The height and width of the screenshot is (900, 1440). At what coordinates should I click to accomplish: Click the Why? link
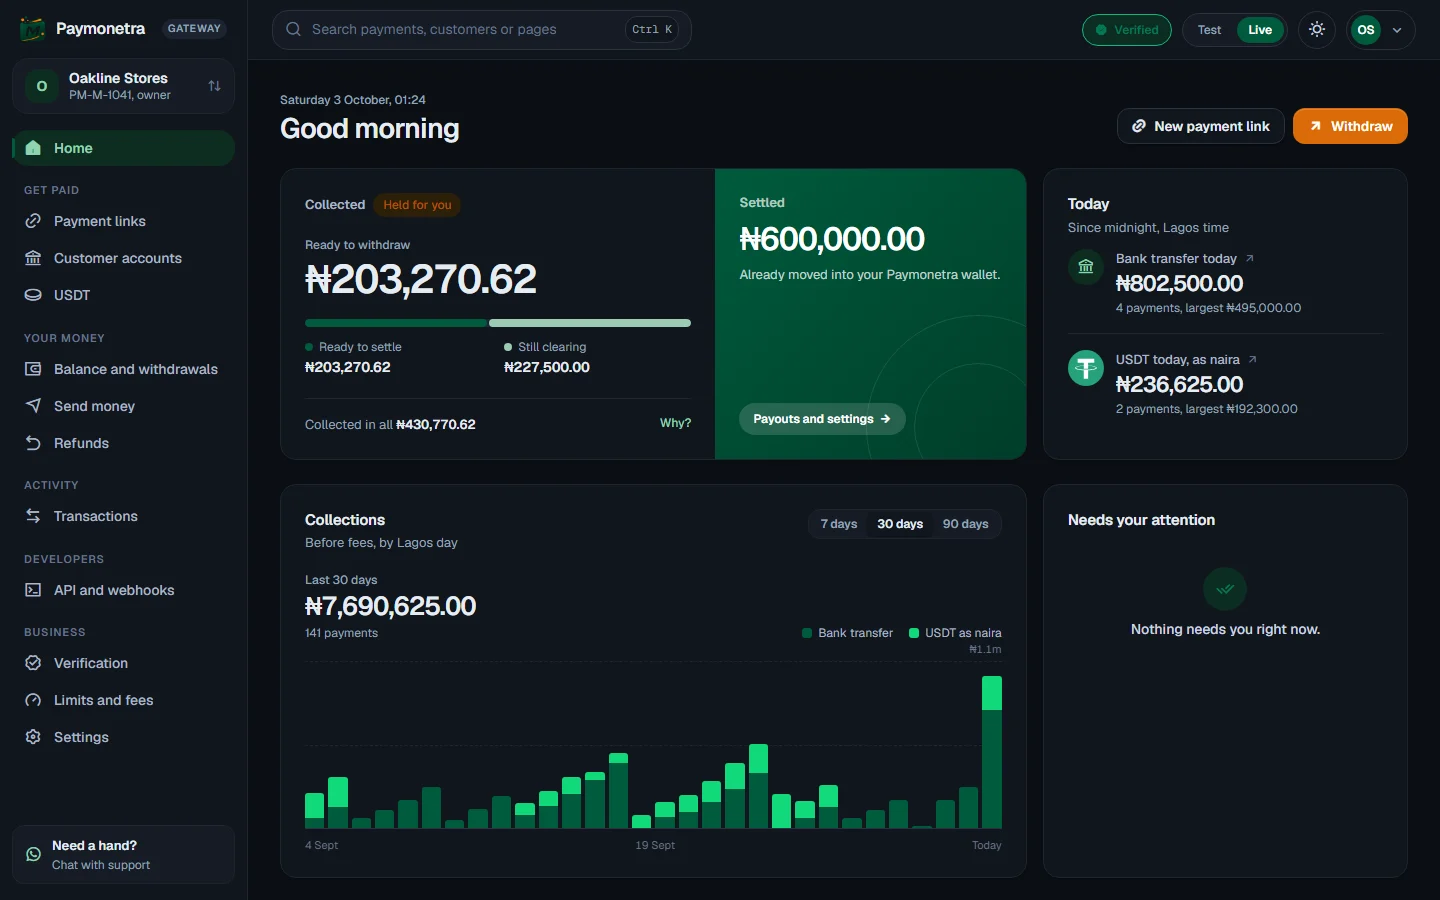click(675, 423)
